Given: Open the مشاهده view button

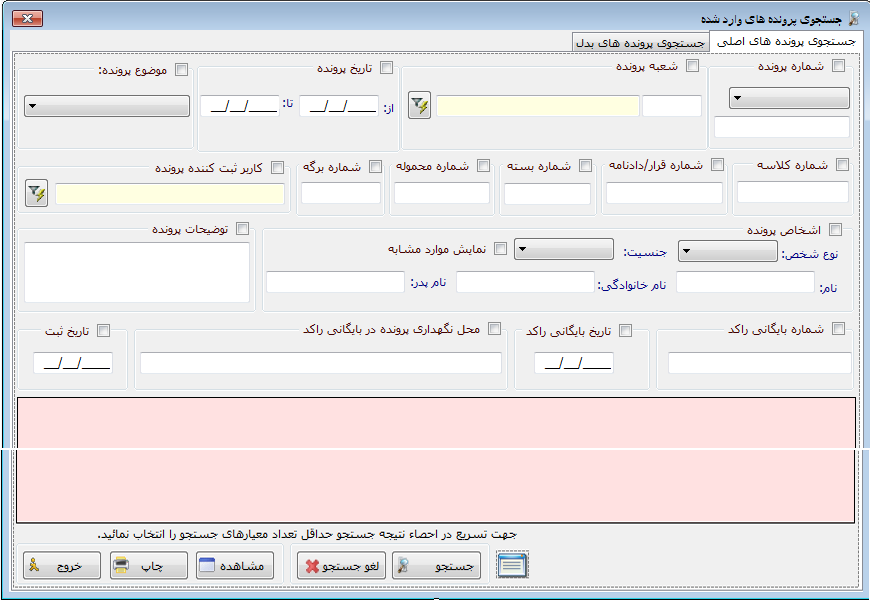Looking at the screenshot, I should click(231, 566).
